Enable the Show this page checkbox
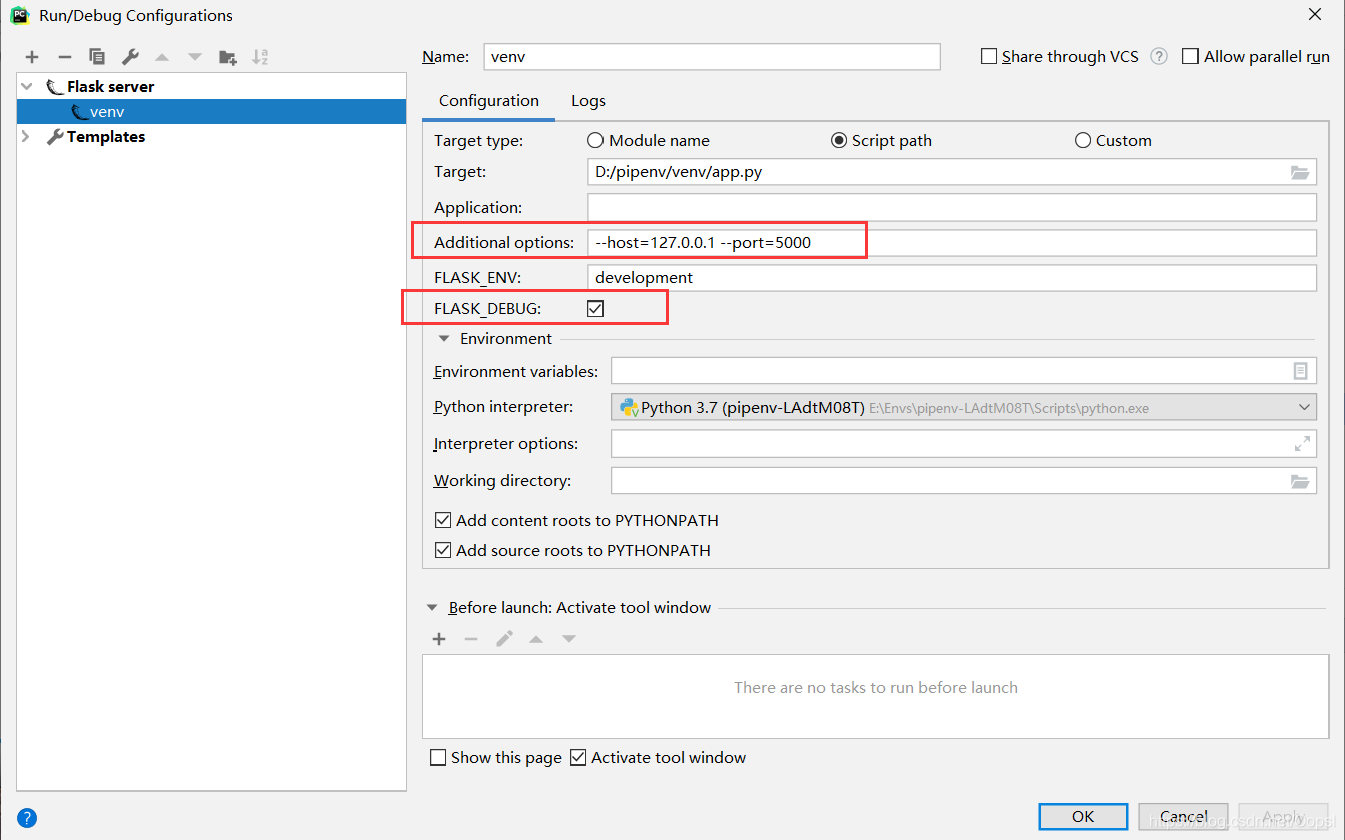The width and height of the screenshot is (1345, 840). (438, 758)
